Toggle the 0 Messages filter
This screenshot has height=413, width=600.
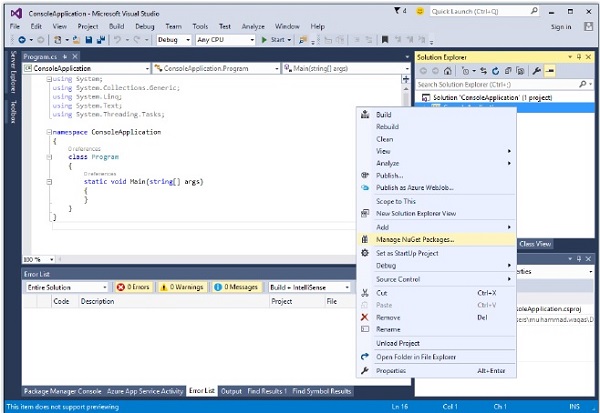(236, 287)
